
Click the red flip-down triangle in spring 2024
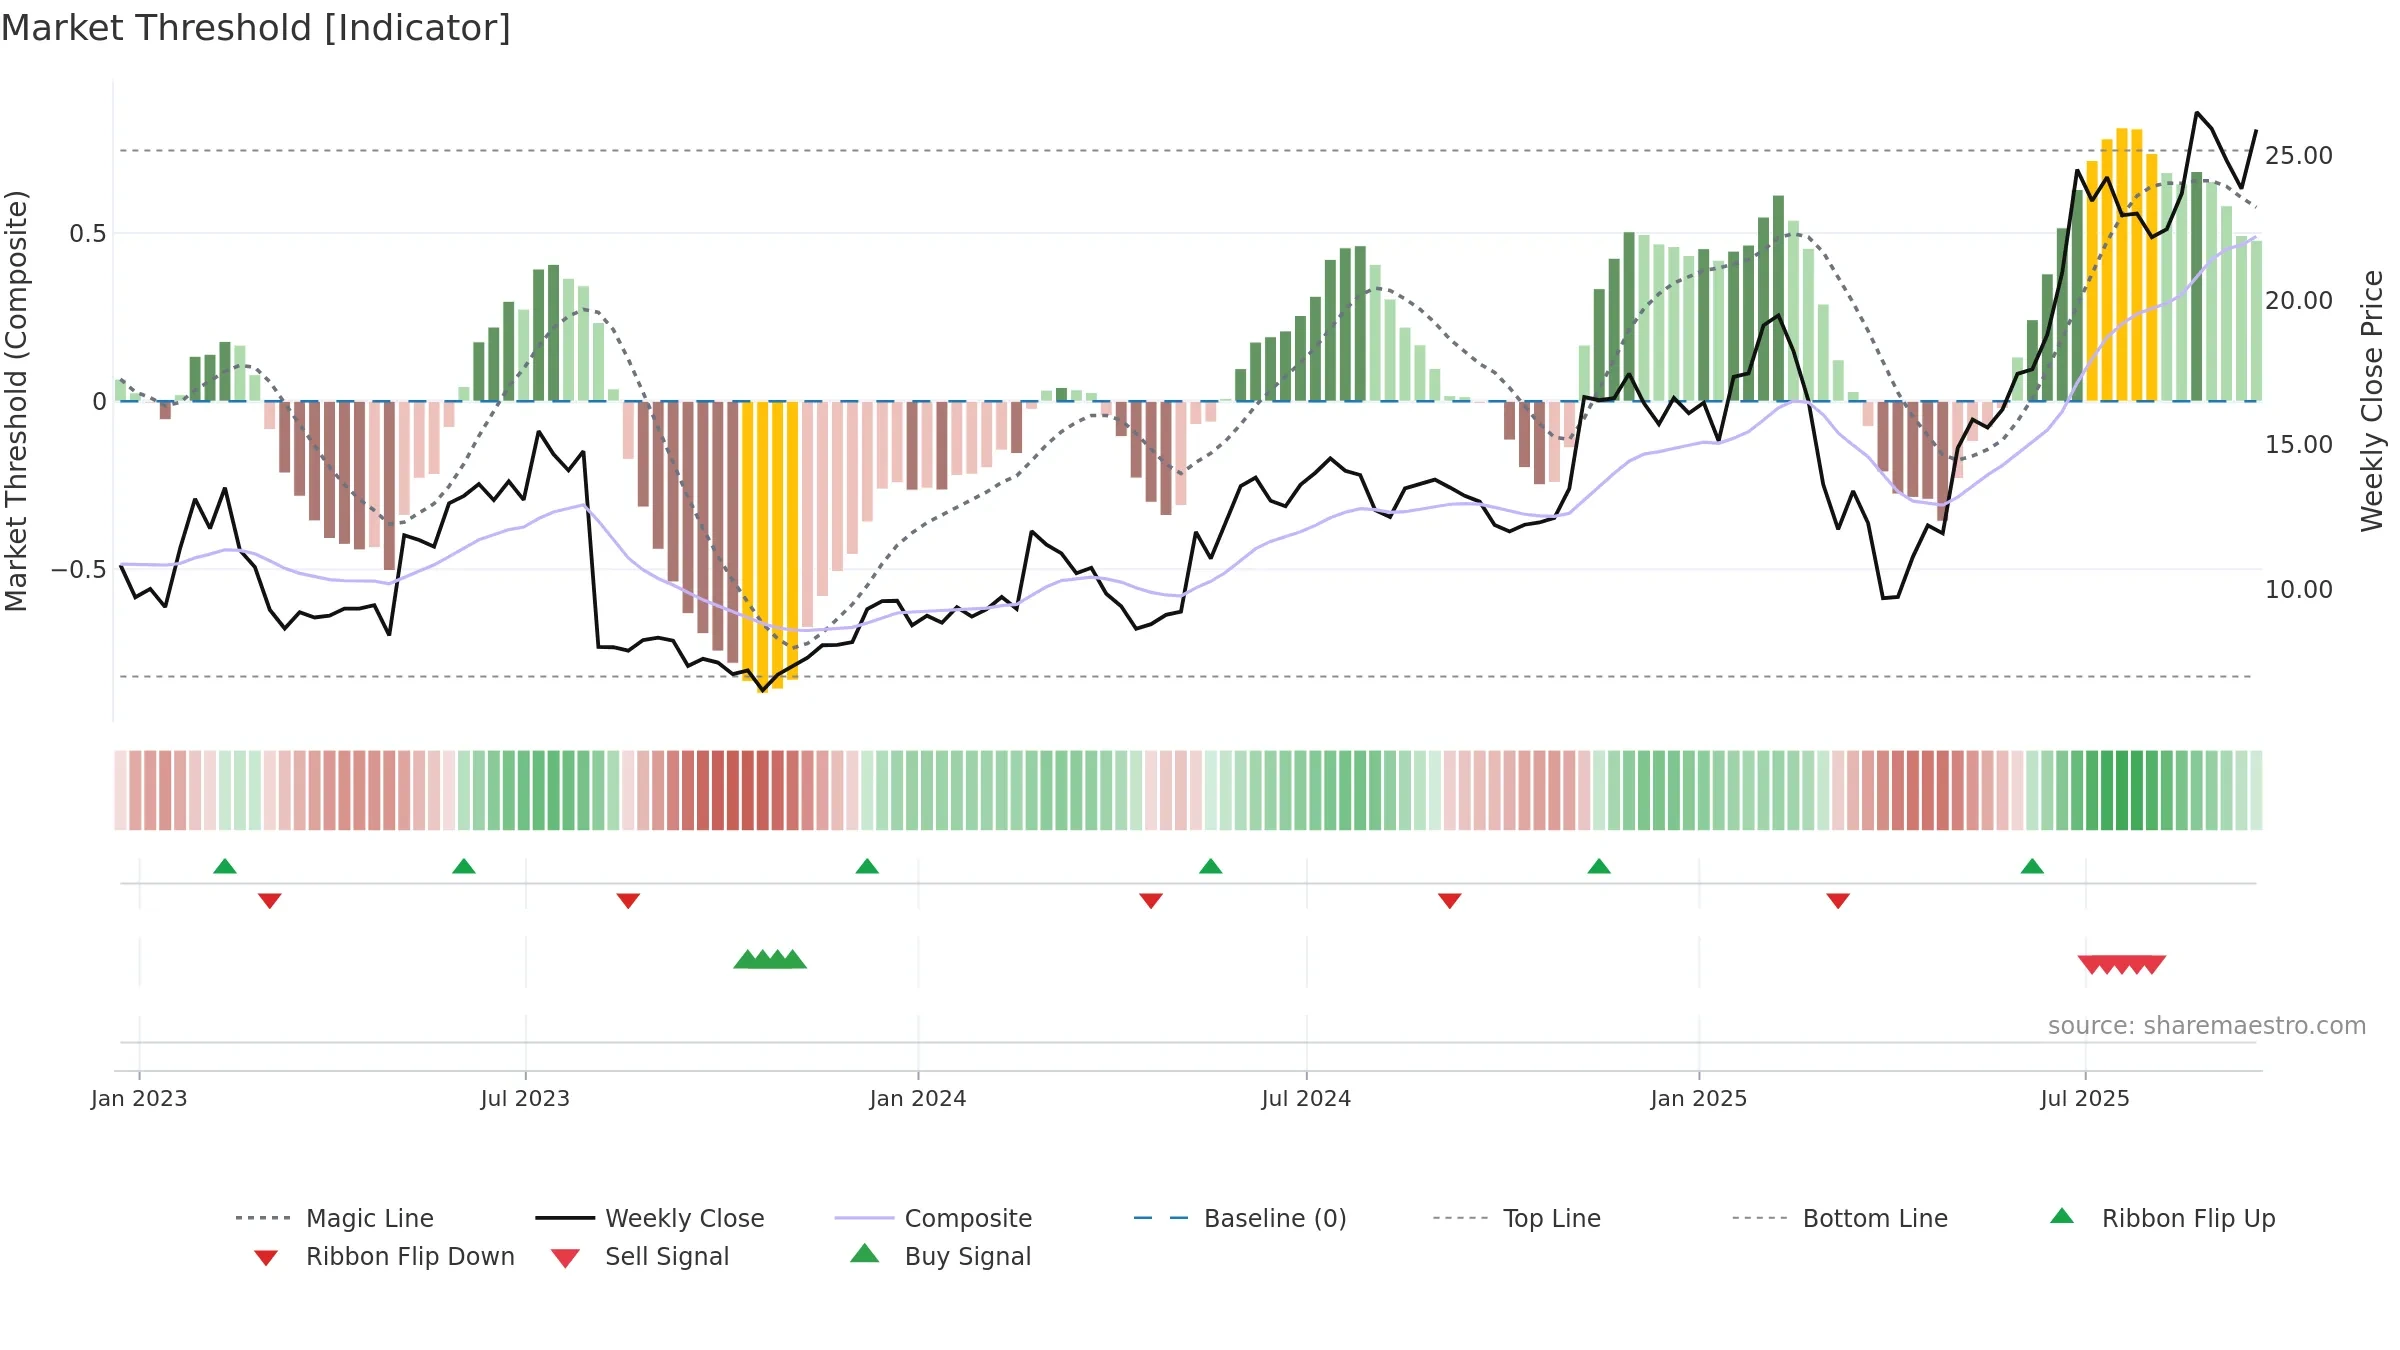click(x=1151, y=901)
